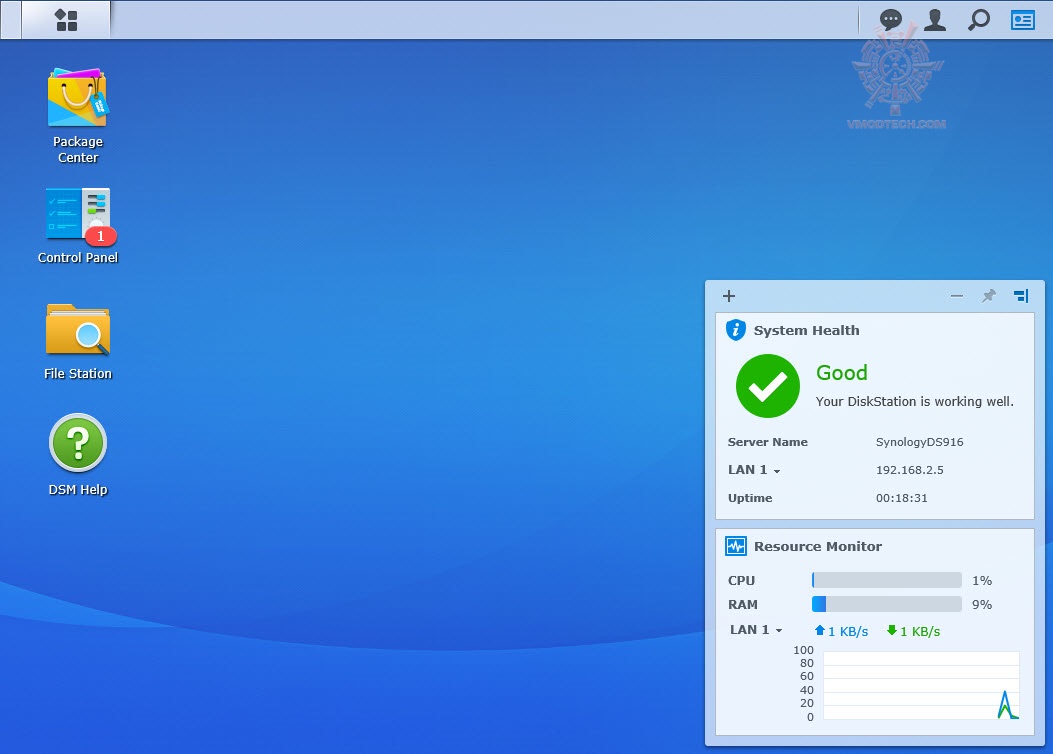The width and height of the screenshot is (1053, 754).
Task: Click the red badge on Control Panel
Action: 101,236
